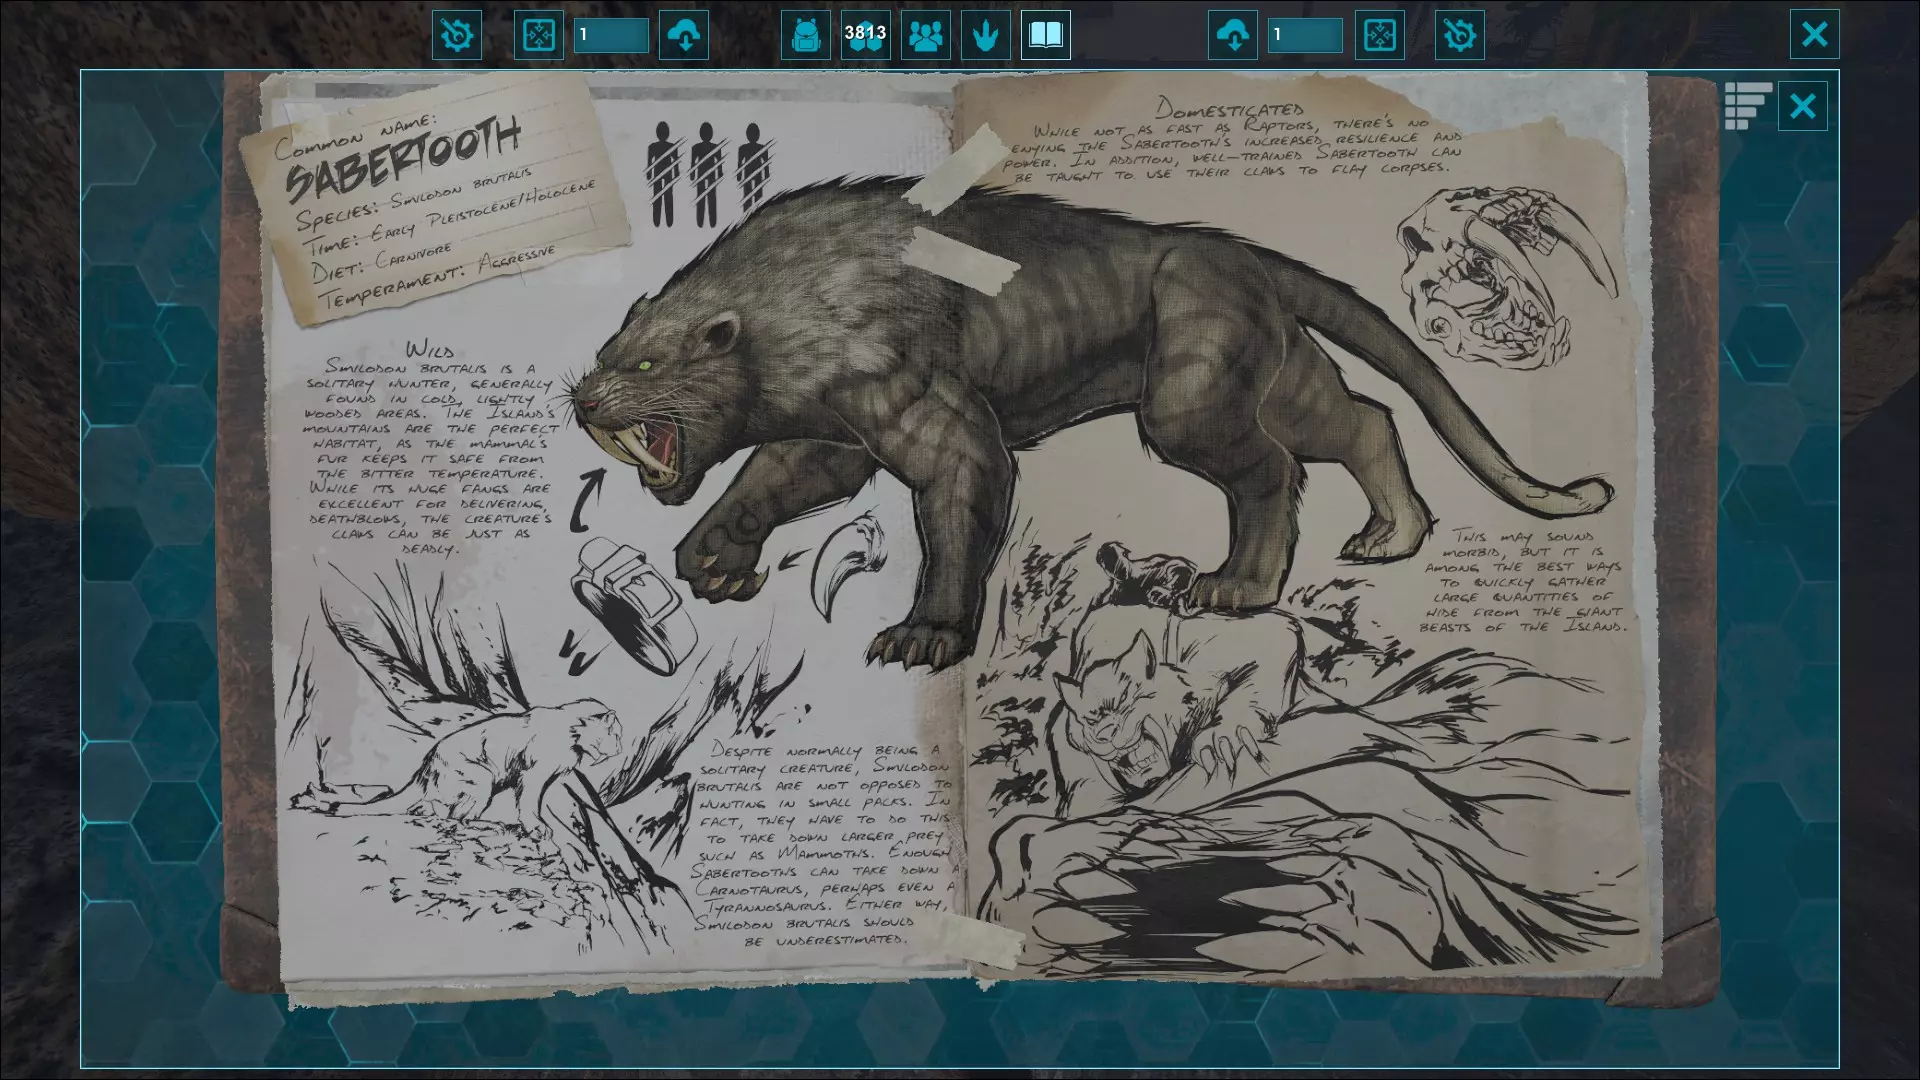Open the sort list icon beside the dossier

click(x=1747, y=106)
